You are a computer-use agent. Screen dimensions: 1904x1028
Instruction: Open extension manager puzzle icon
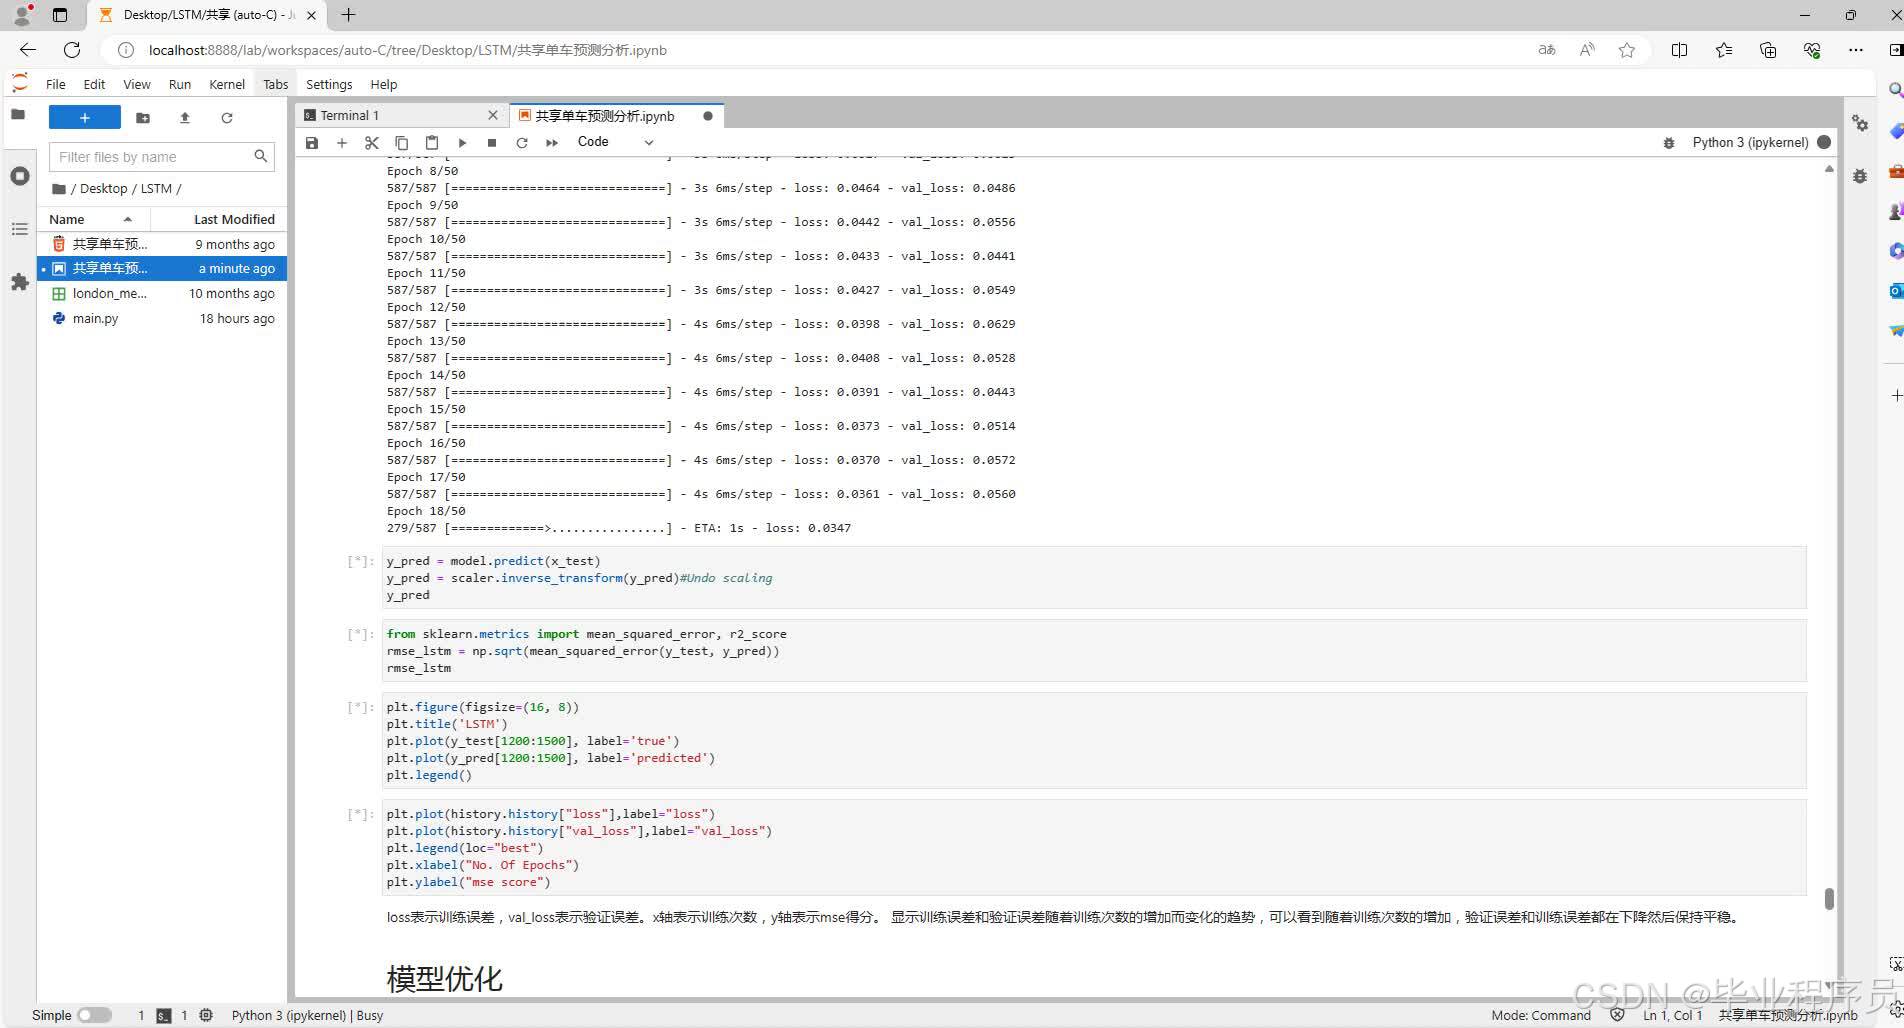19,283
